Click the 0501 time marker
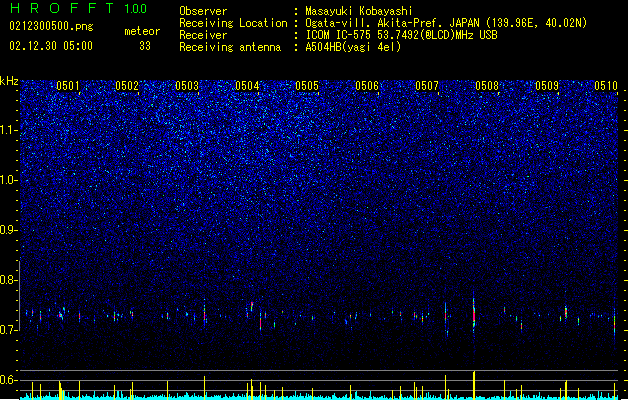Image resolution: width=629 pixels, height=400 pixels. [67, 86]
